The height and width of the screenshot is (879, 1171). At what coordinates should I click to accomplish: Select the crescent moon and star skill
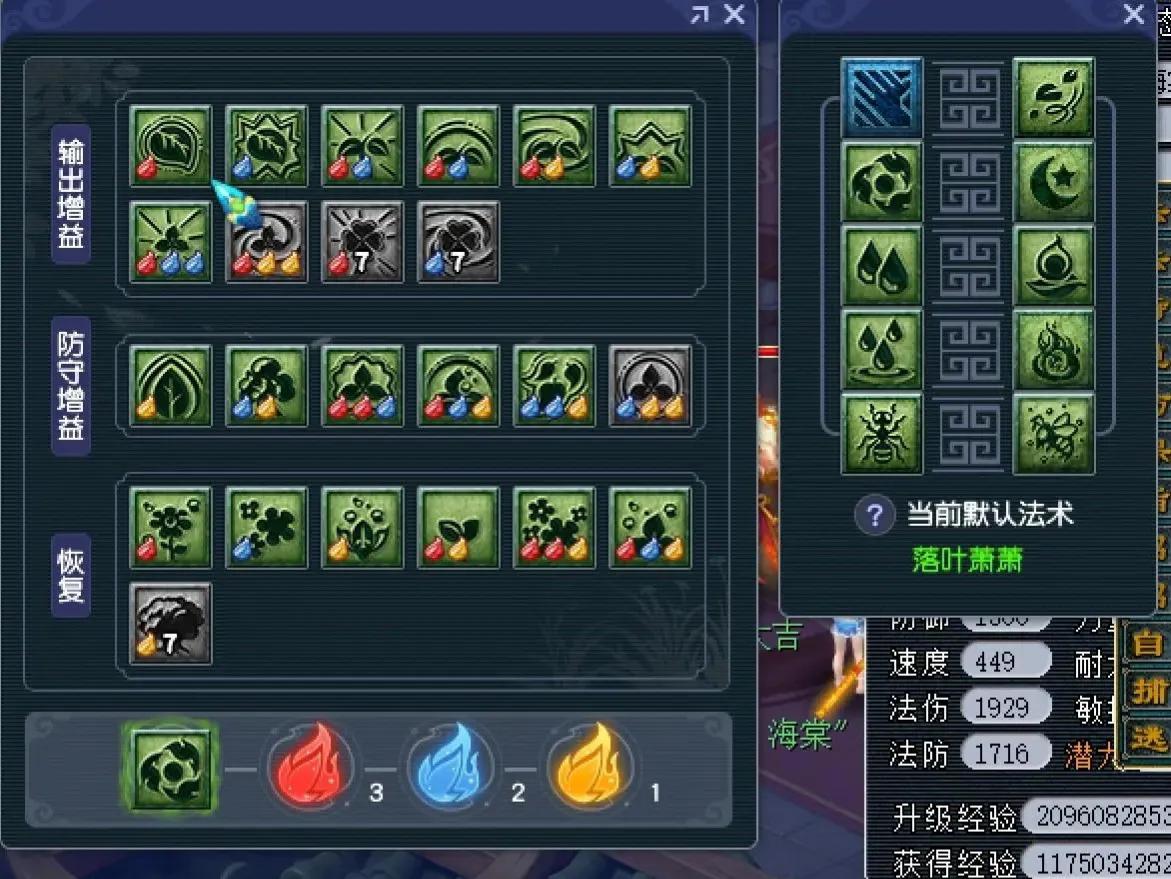1054,182
